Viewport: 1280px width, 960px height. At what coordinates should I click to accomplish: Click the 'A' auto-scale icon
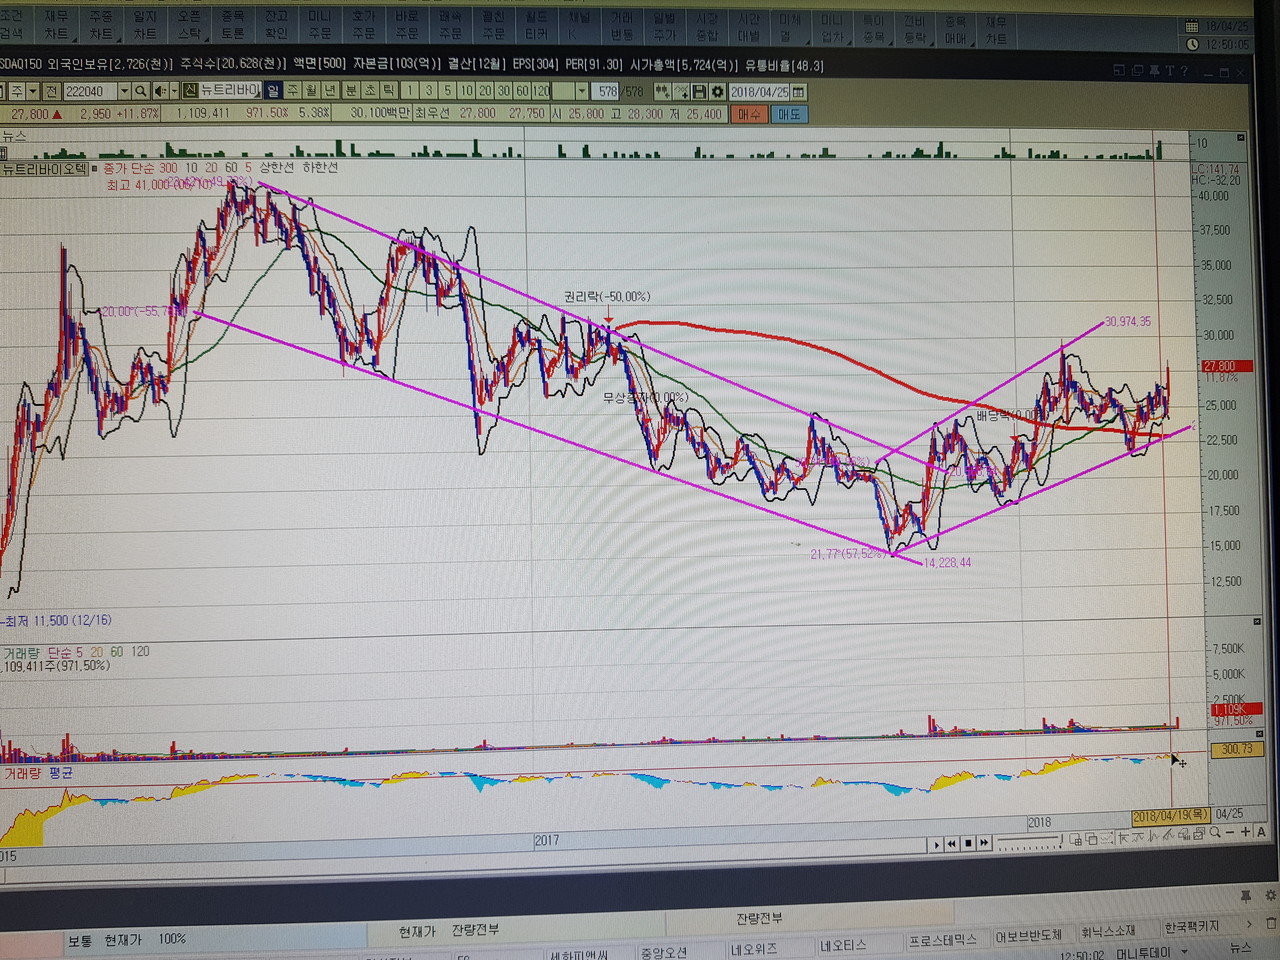click(1261, 832)
